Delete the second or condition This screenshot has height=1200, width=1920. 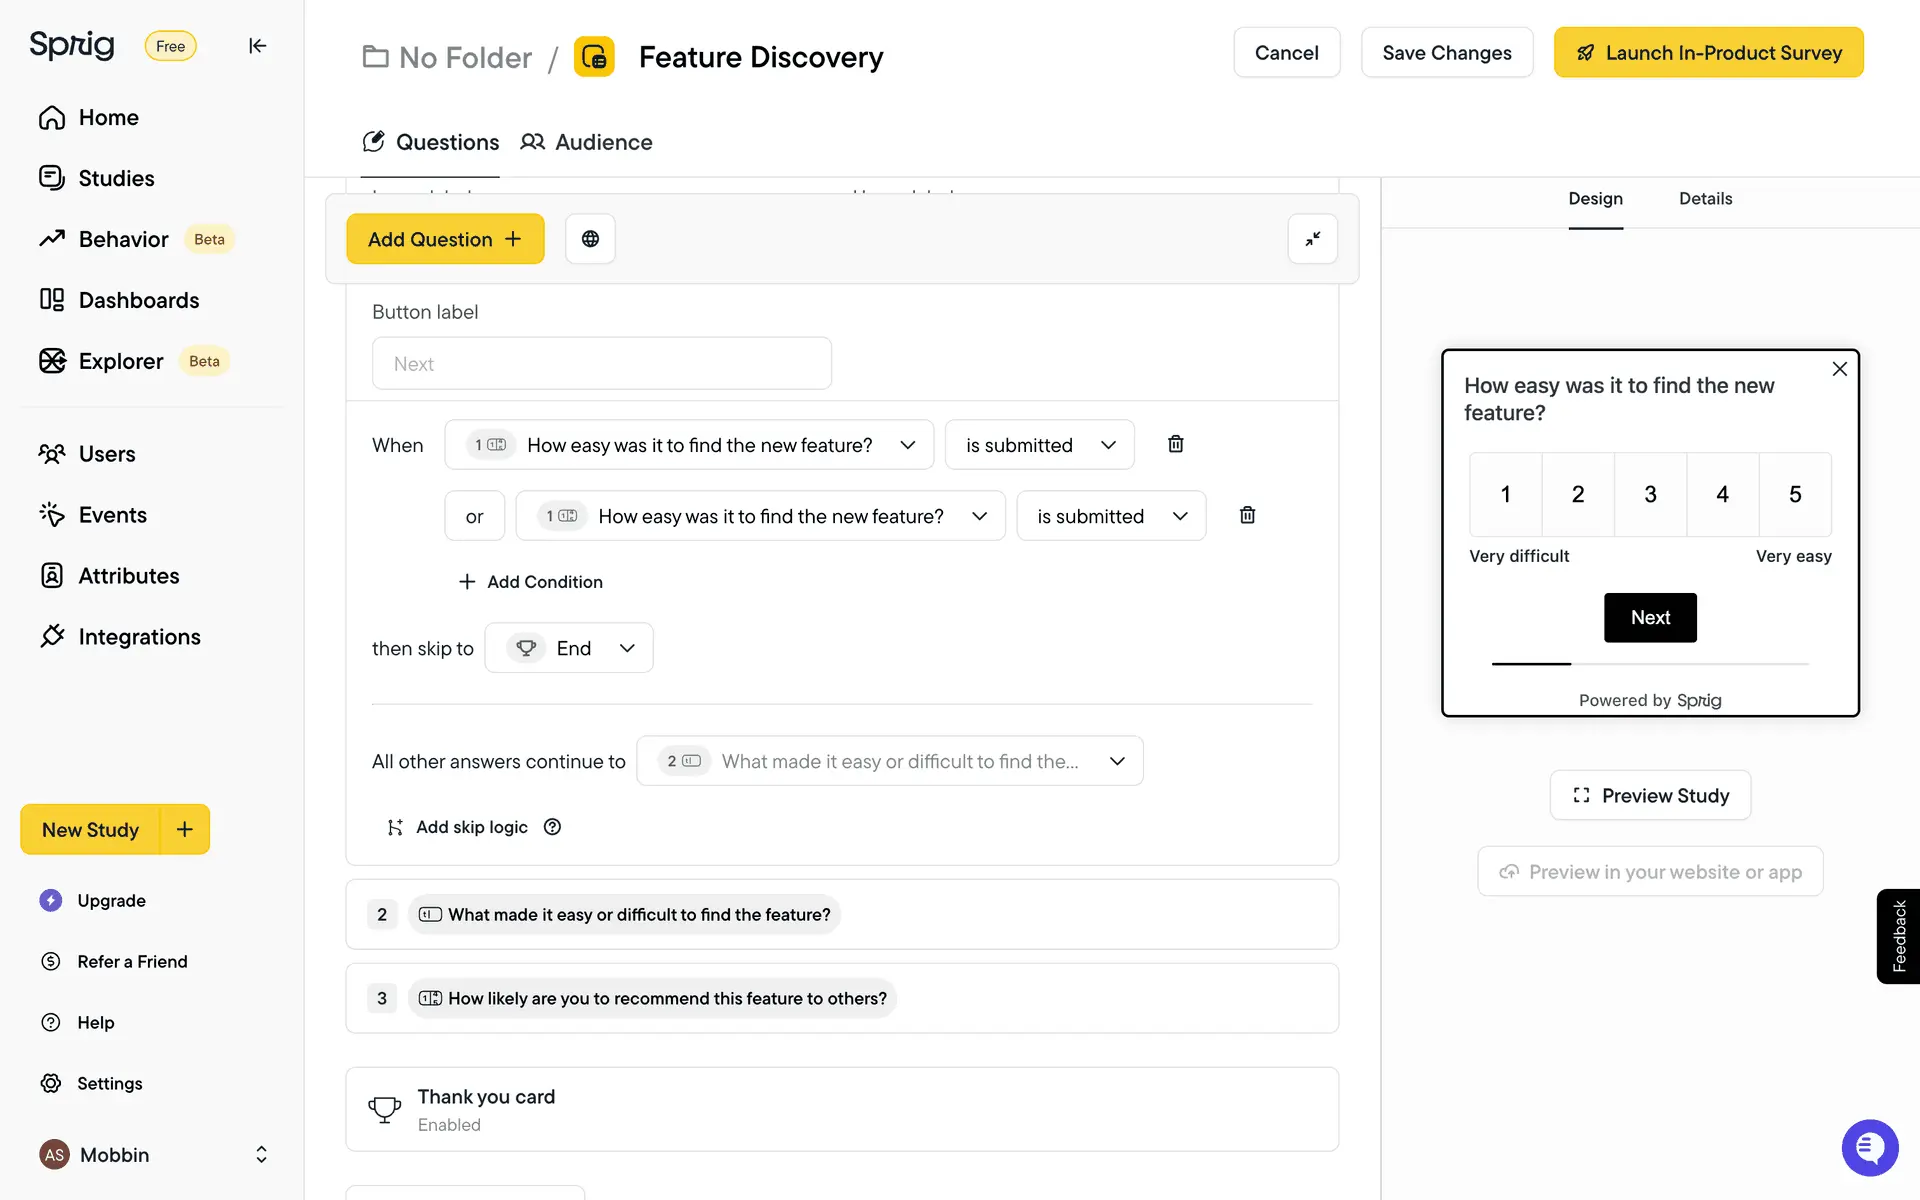click(x=1247, y=515)
